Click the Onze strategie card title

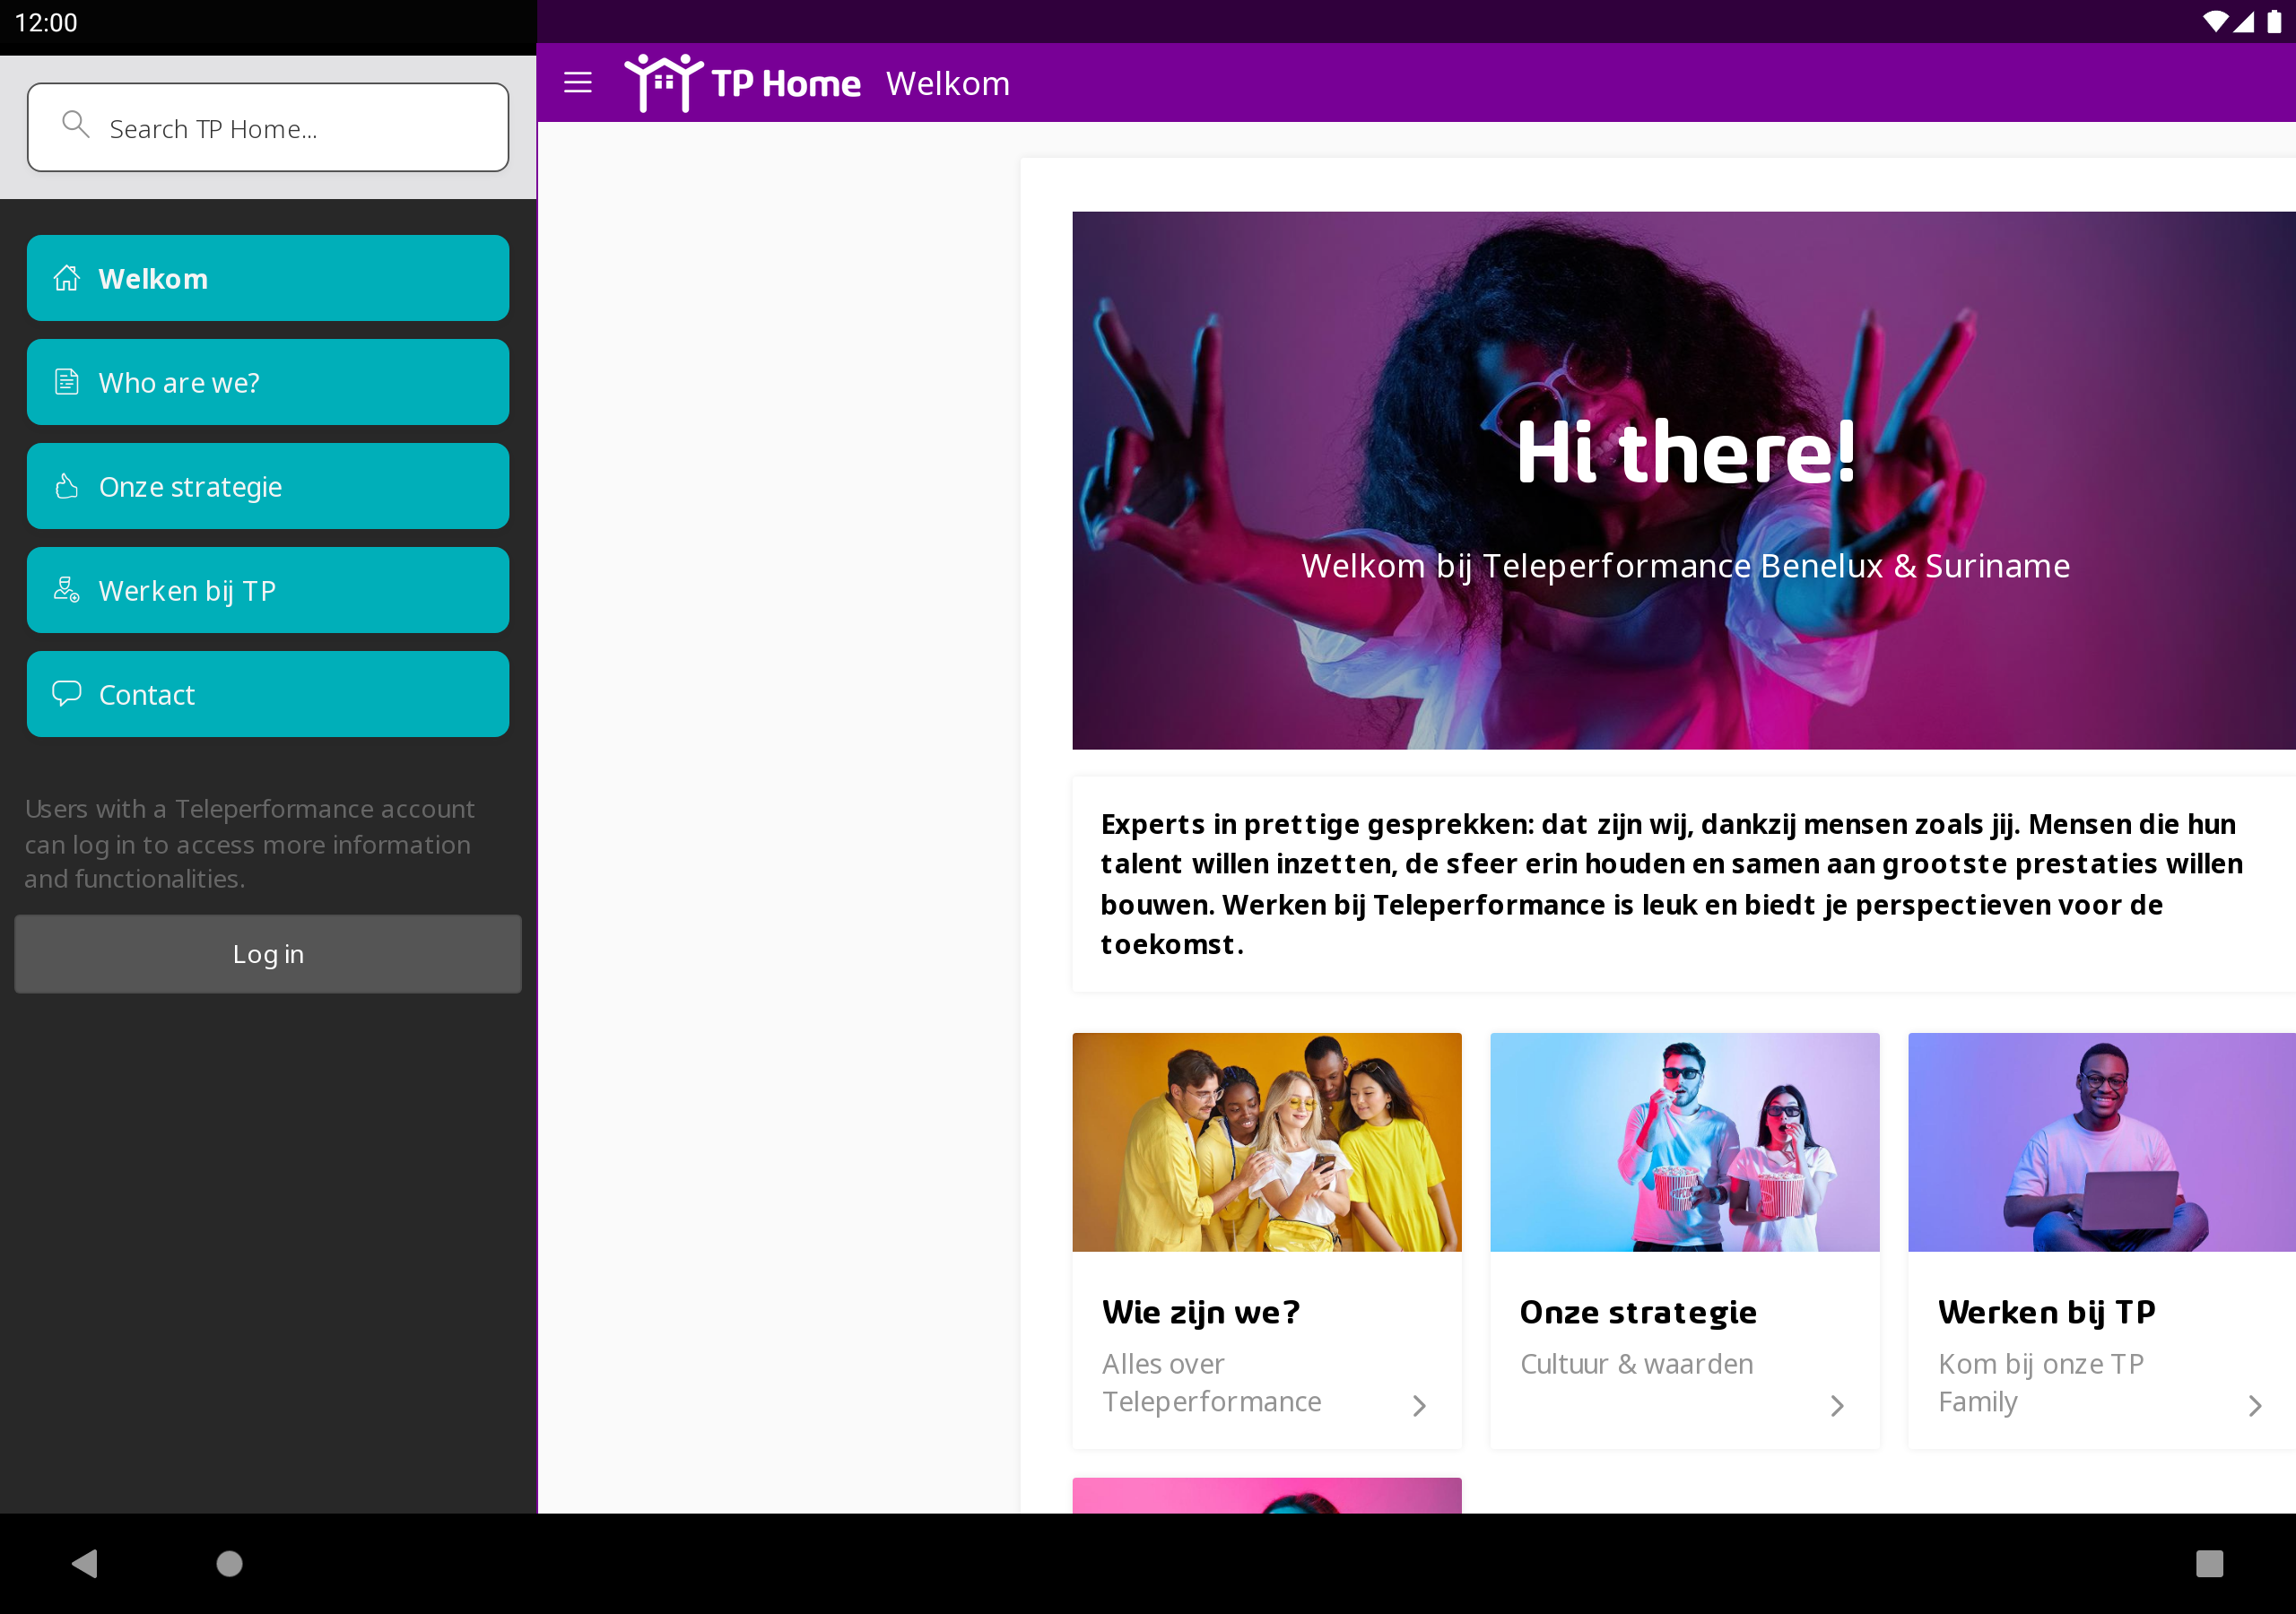click(x=1638, y=1312)
